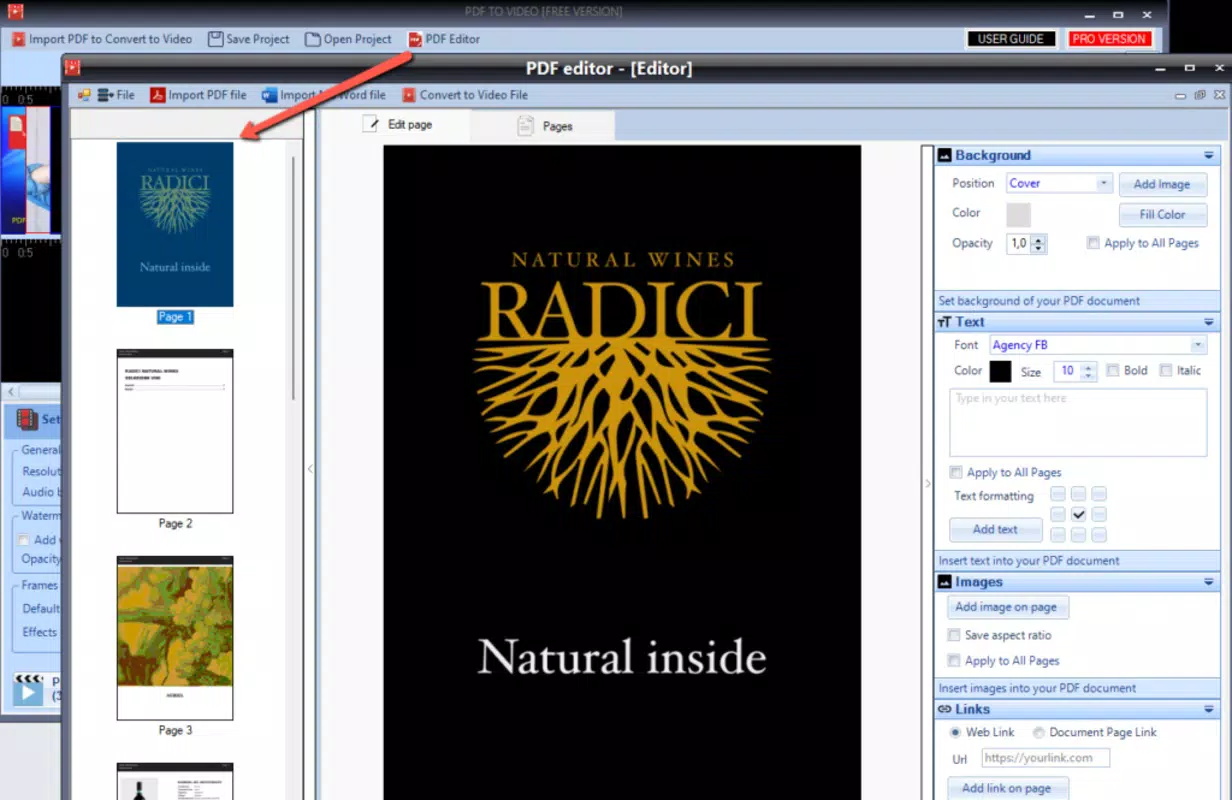Screen dimensions: 1232x800
Task: Click Import PDF to Convert to Video icon
Action: click(x=18, y=39)
